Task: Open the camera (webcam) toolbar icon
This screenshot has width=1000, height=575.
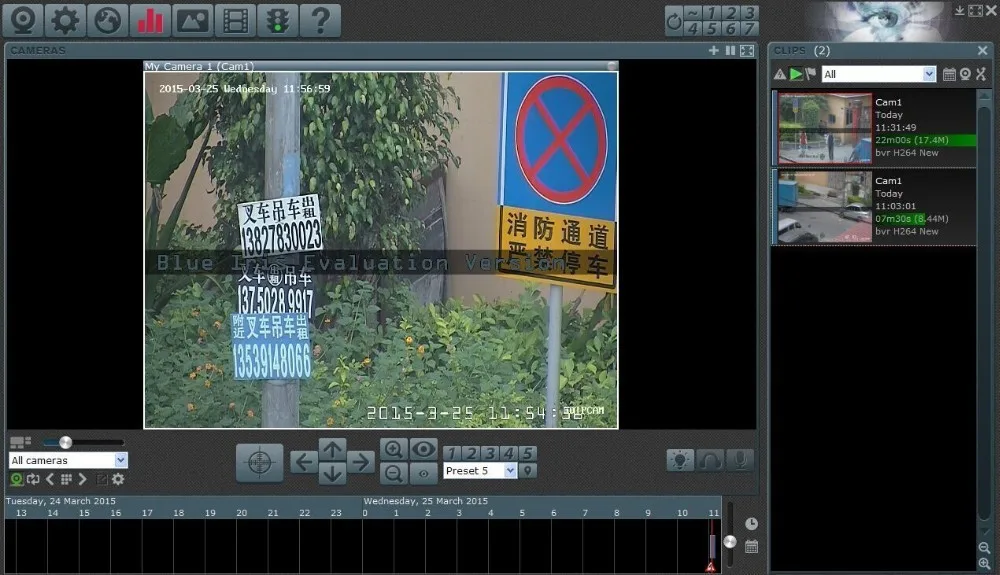Action: (x=23, y=20)
